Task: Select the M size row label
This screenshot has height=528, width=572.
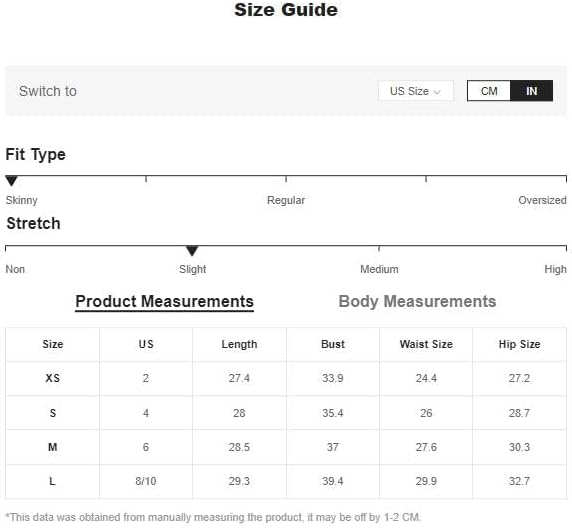Action: pos(53,447)
